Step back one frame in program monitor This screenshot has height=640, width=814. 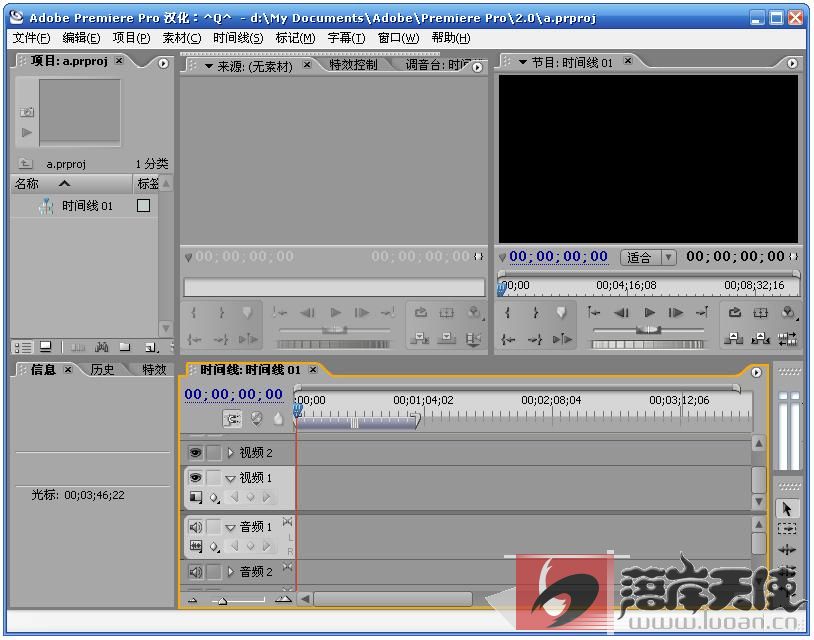click(621, 312)
